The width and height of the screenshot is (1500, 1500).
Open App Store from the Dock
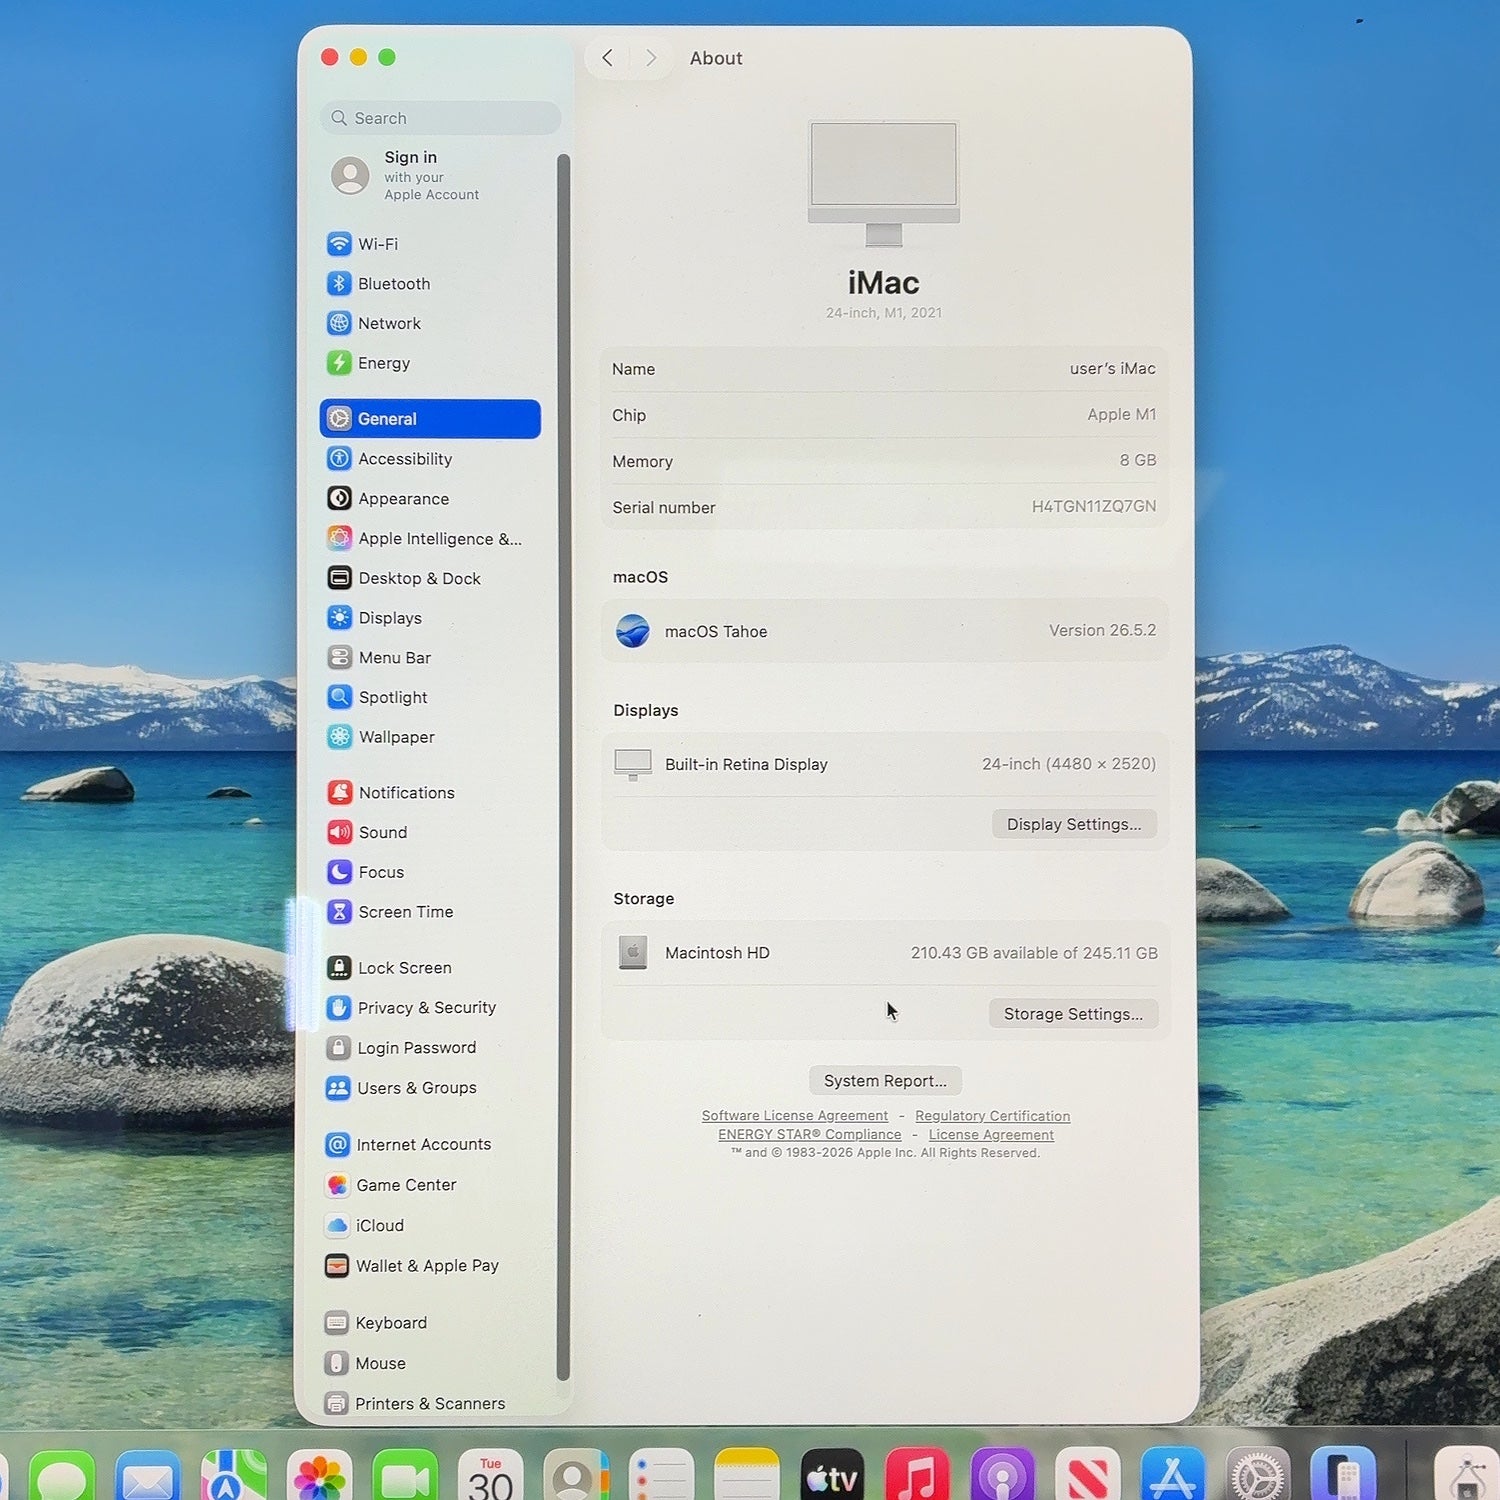1173,1476
